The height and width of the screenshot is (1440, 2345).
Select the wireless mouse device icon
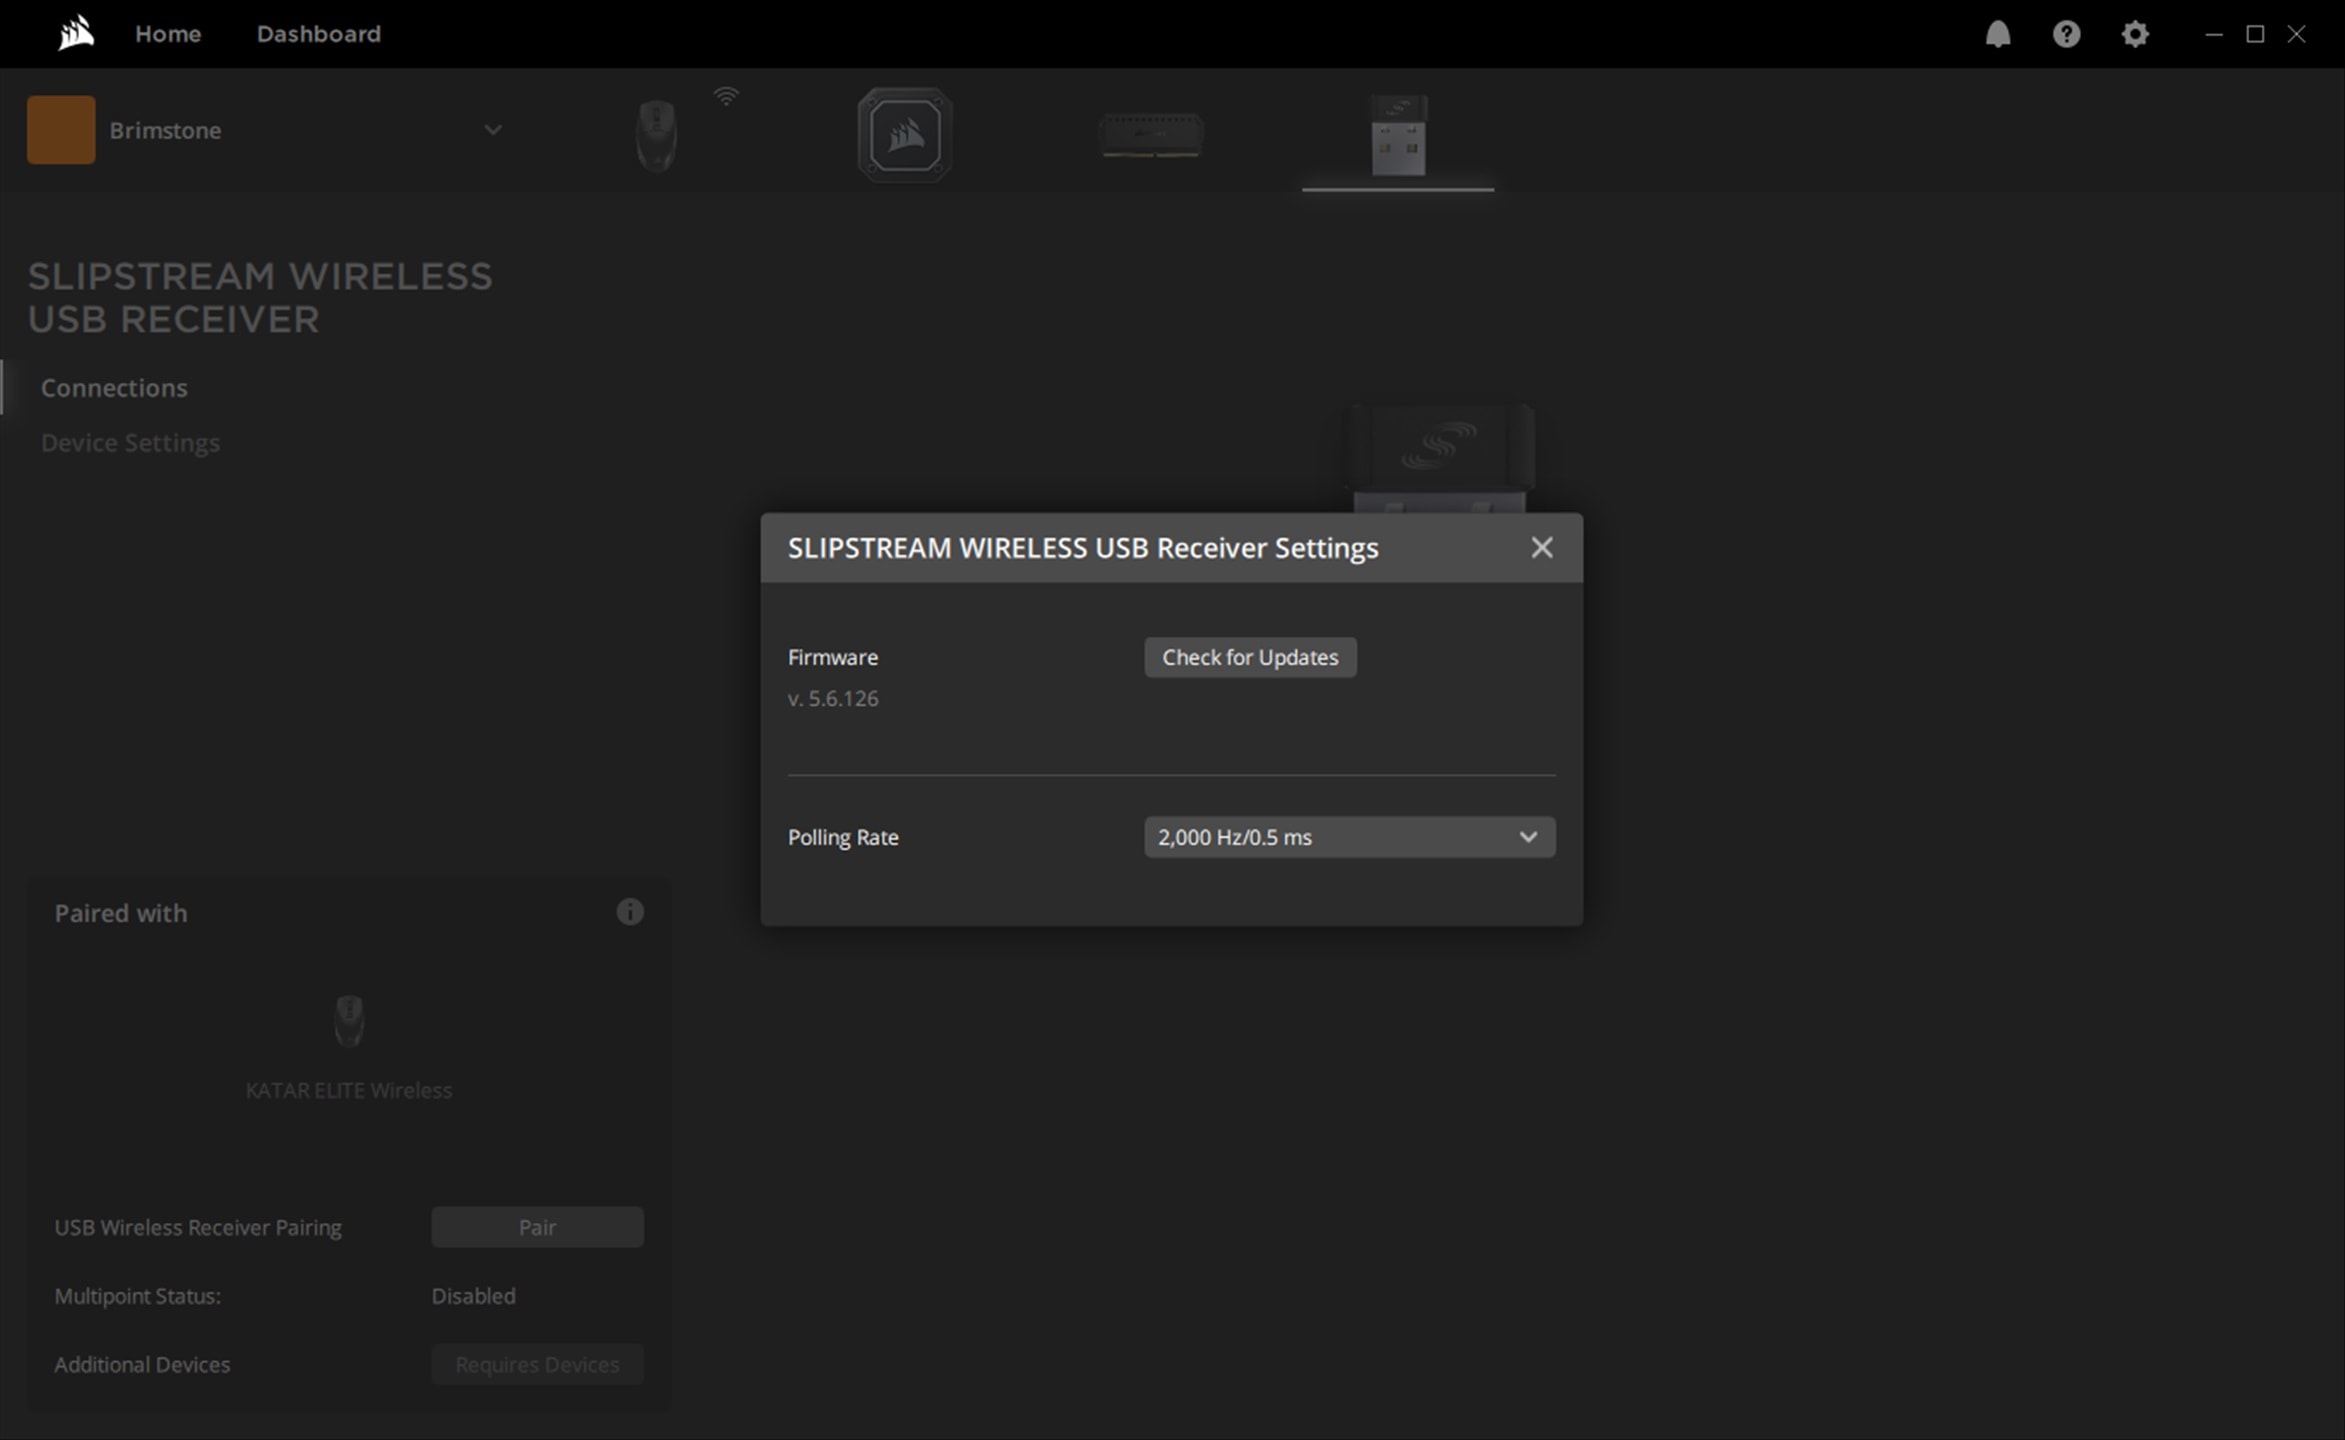[657, 135]
